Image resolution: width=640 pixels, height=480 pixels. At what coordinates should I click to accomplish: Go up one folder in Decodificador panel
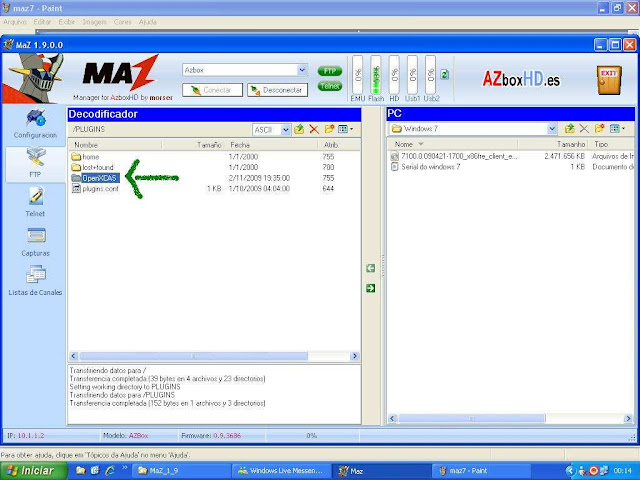299,129
